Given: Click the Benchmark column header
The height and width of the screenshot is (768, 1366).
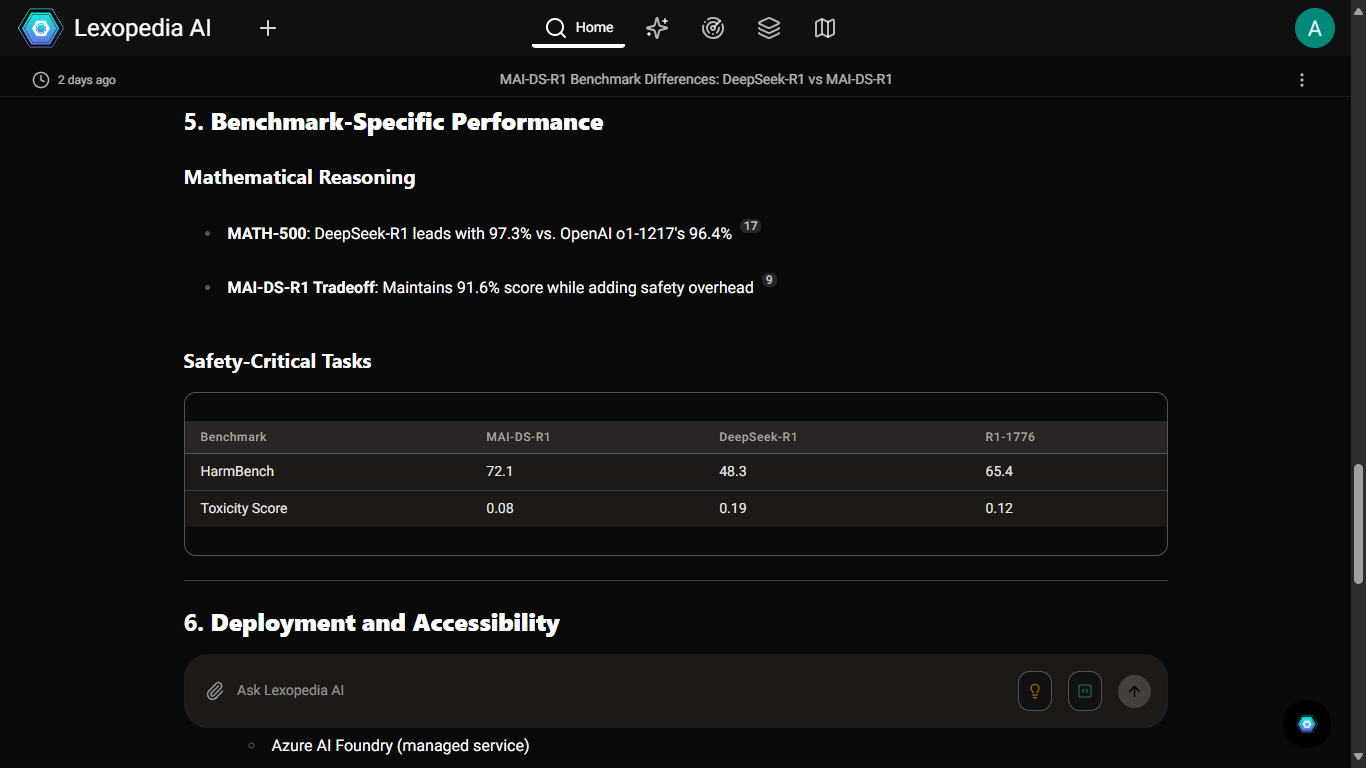Looking at the screenshot, I should pyautogui.click(x=234, y=437).
